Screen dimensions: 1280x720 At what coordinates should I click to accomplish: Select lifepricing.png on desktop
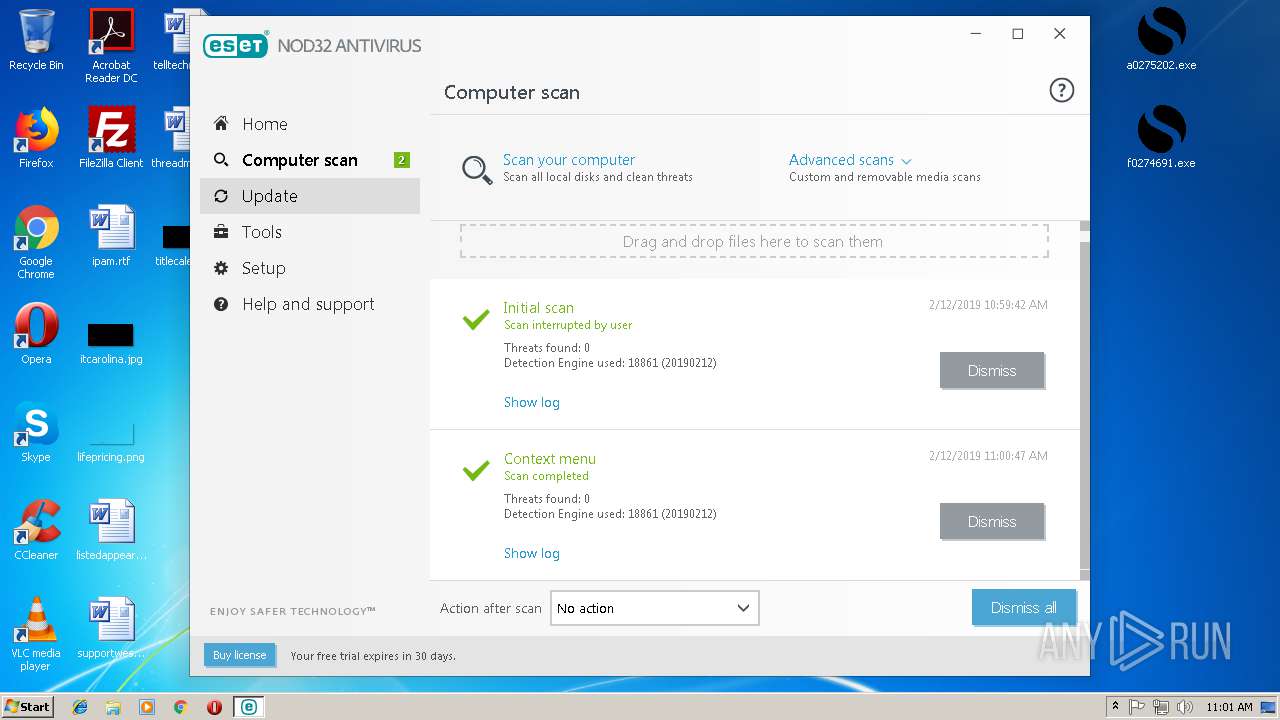coord(111,440)
